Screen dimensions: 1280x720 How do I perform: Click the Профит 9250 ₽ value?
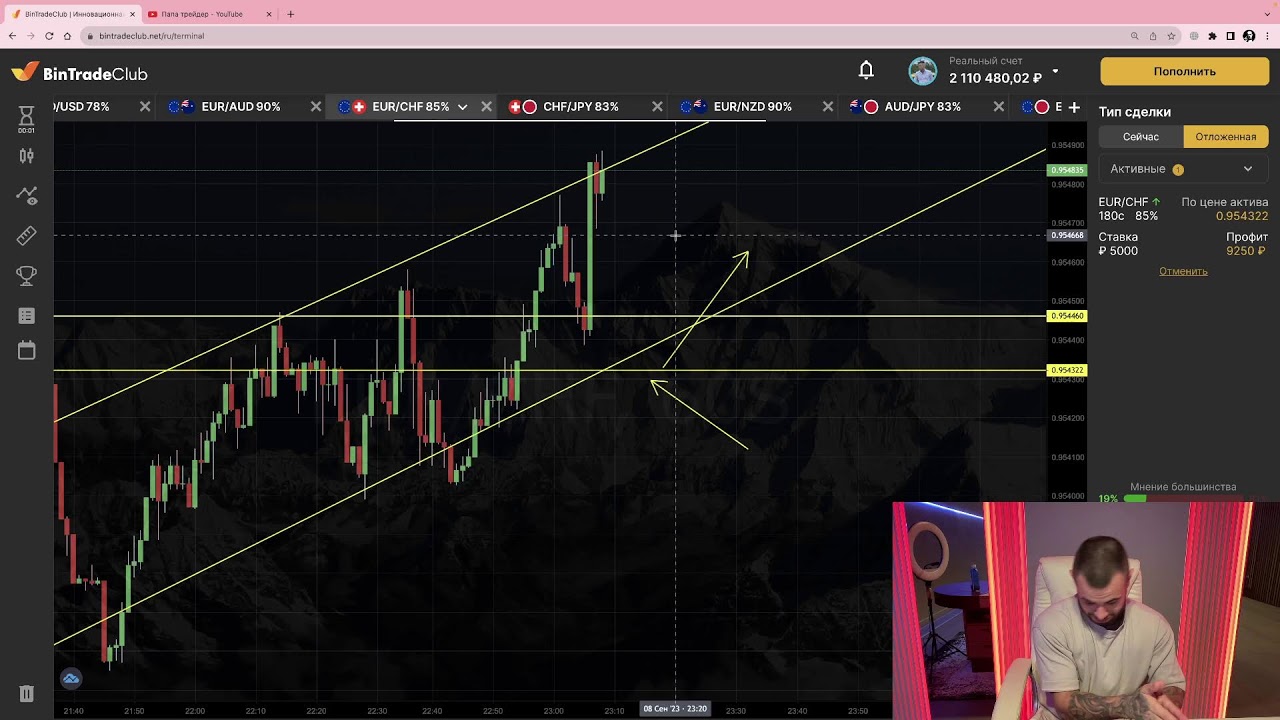coord(1247,251)
